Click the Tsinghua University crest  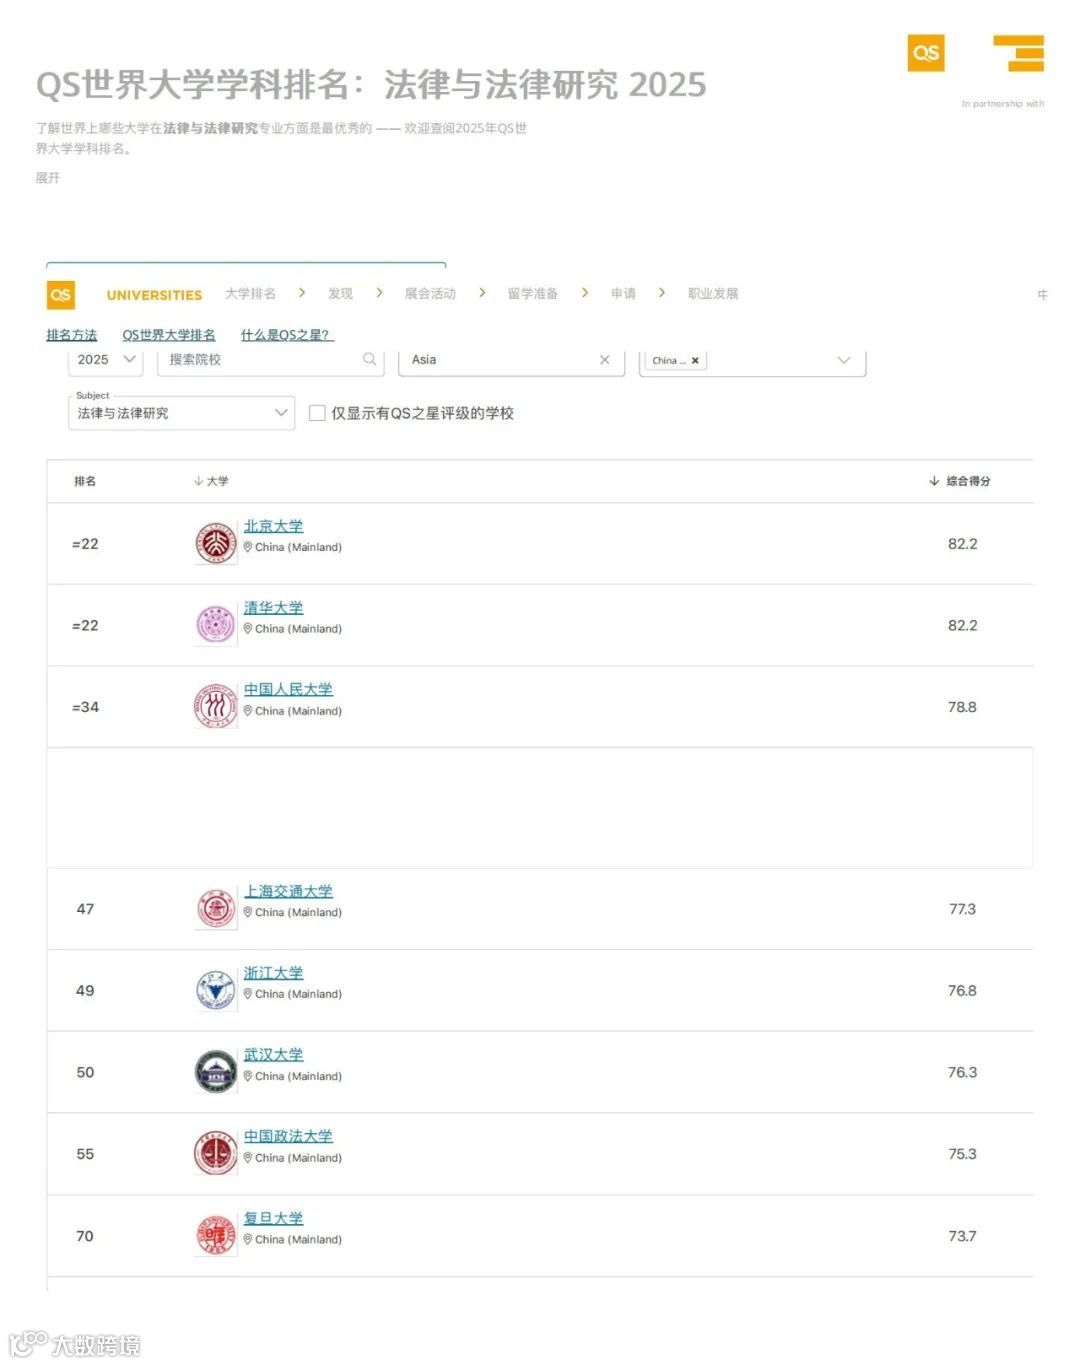[x=215, y=626]
